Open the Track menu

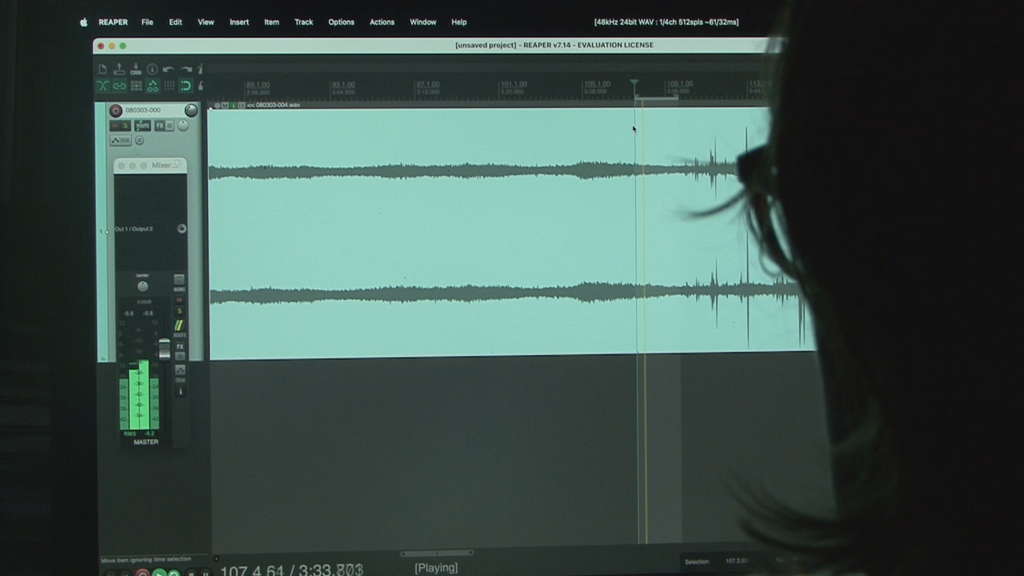coord(303,22)
